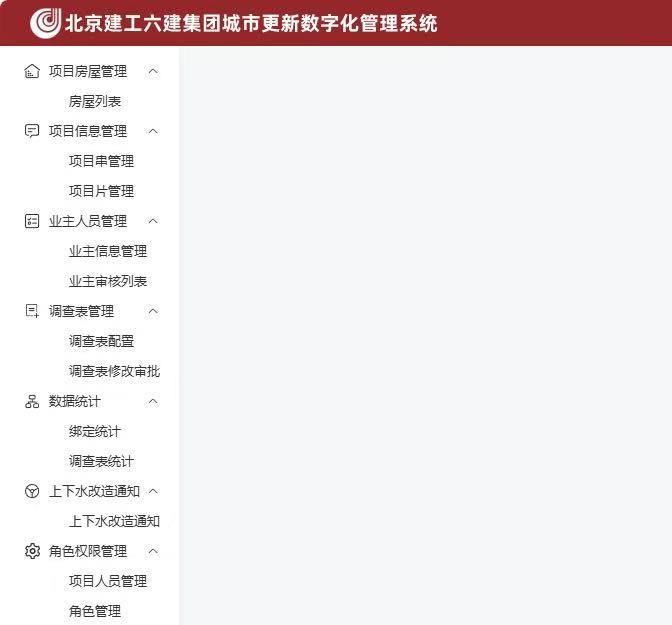This screenshot has height=625, width=672.
Task: Open the 调查表配置 menu item
Action: [101, 341]
